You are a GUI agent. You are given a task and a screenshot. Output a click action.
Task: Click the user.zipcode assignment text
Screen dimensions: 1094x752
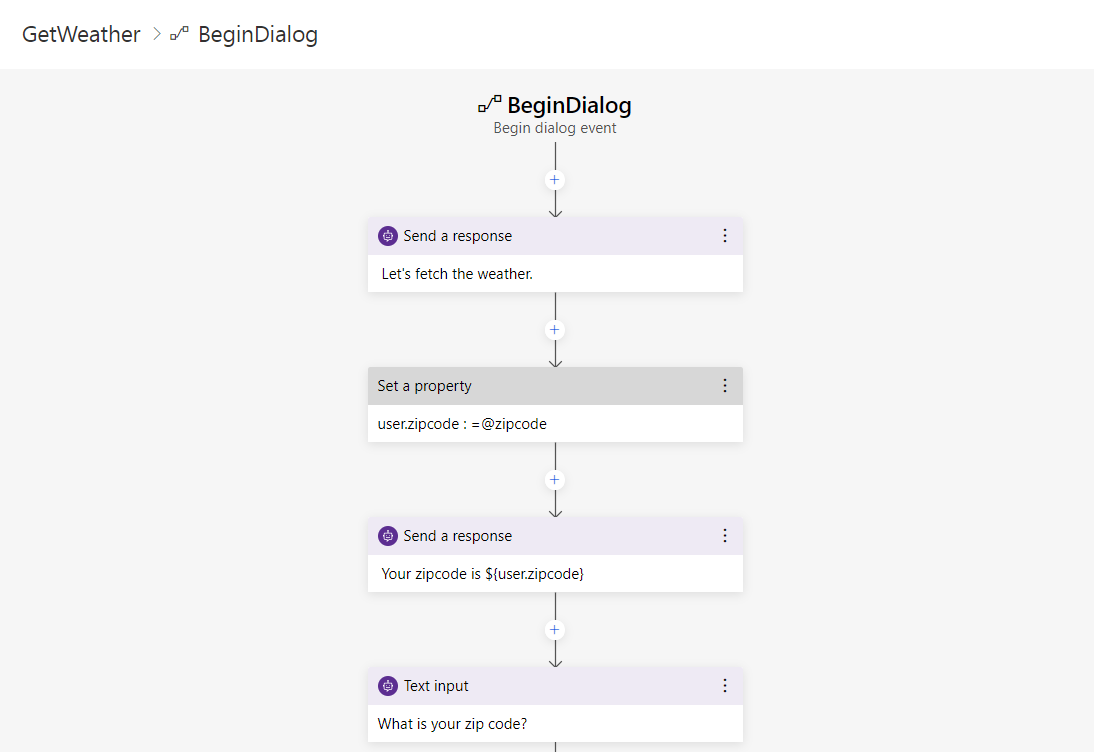pos(462,423)
